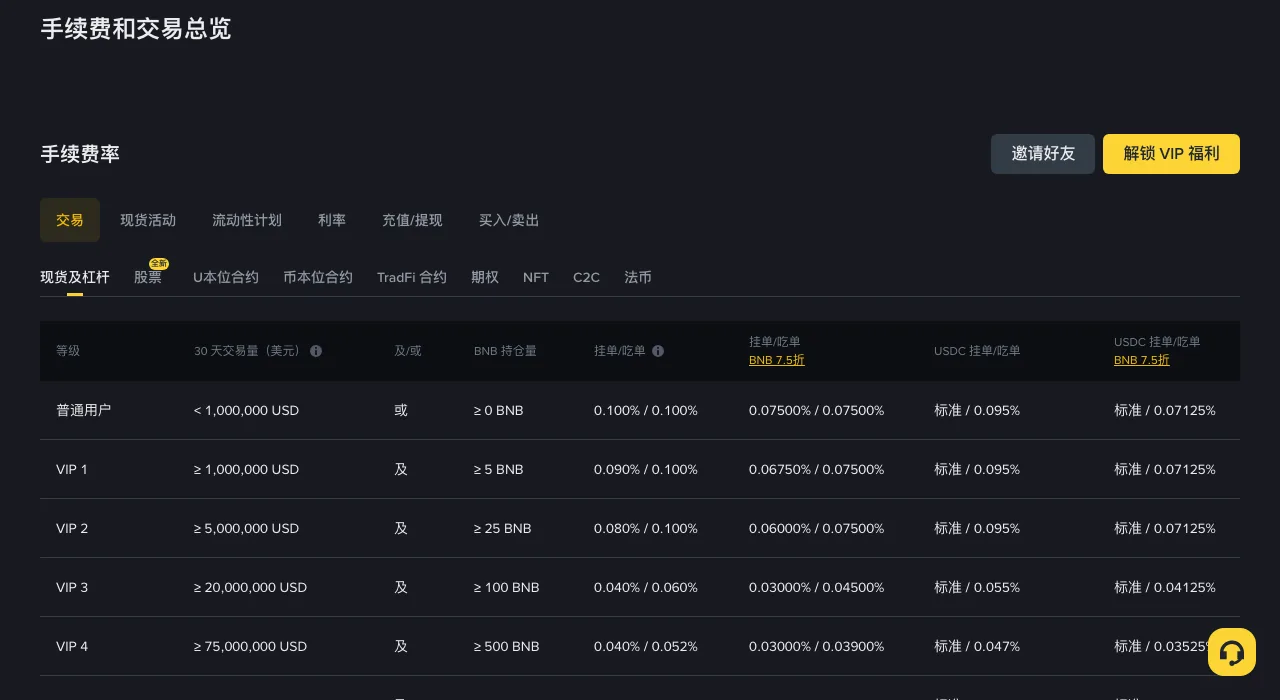The height and width of the screenshot is (700, 1280).
Task: Click the 0.080% / 0.100% fee cell
Action: [646, 528]
